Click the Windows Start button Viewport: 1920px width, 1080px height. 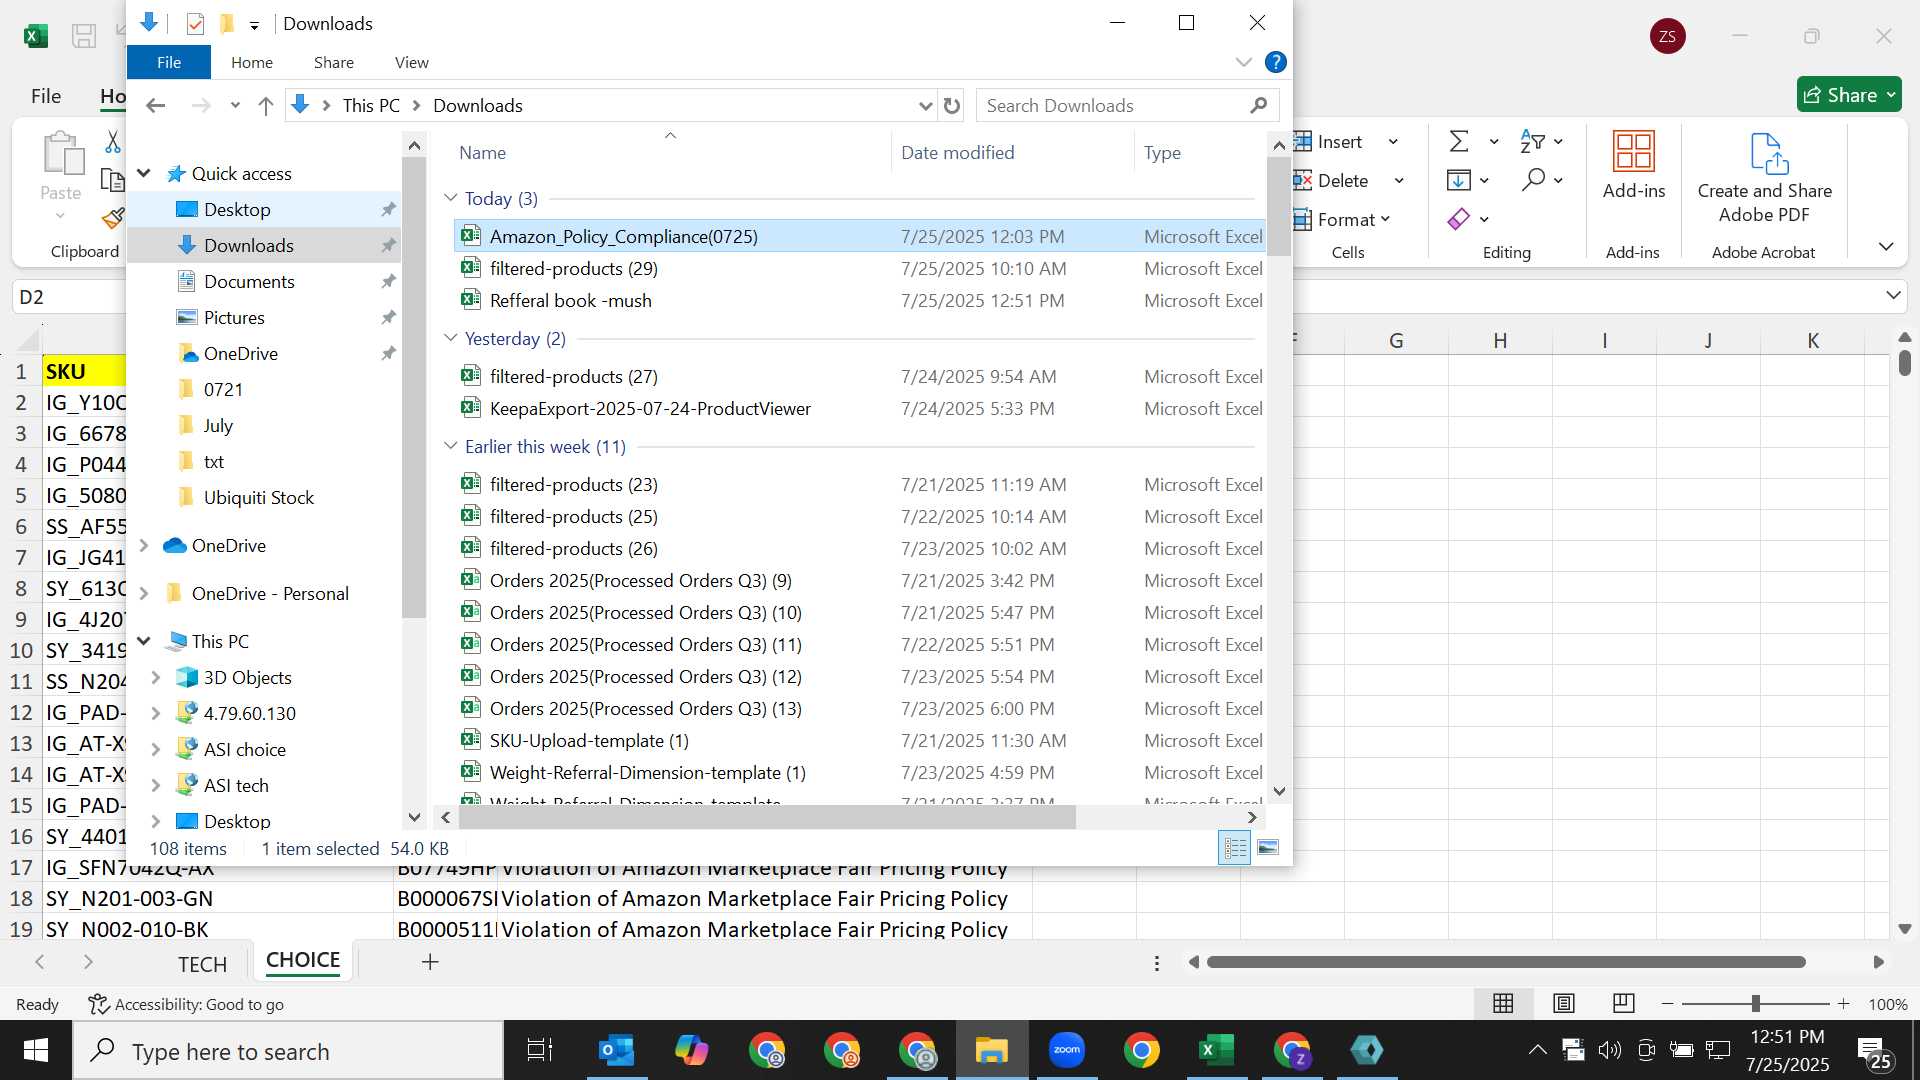click(x=36, y=1051)
